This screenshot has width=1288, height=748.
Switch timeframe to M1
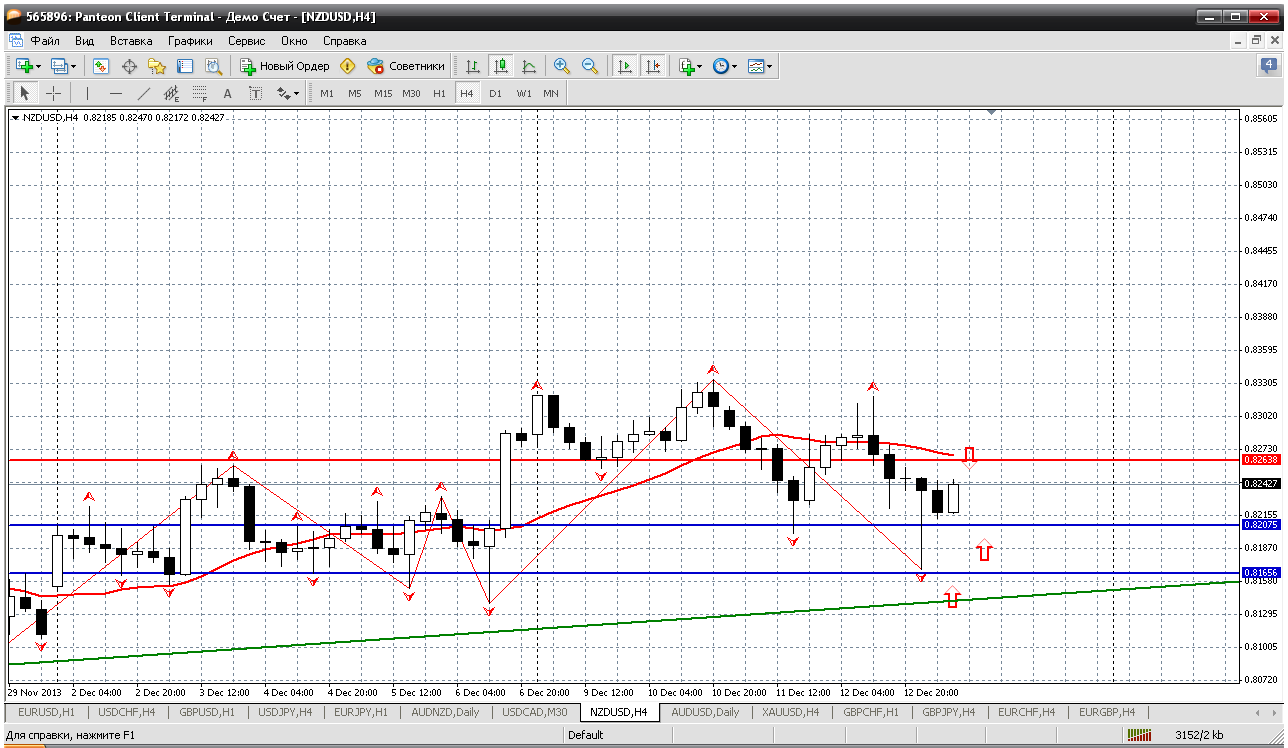327,93
